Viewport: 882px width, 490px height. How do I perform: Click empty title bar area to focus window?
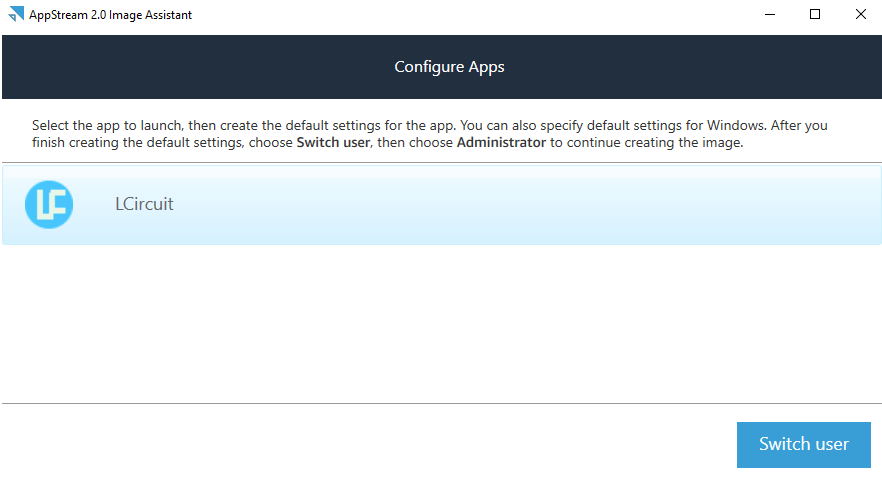450,15
